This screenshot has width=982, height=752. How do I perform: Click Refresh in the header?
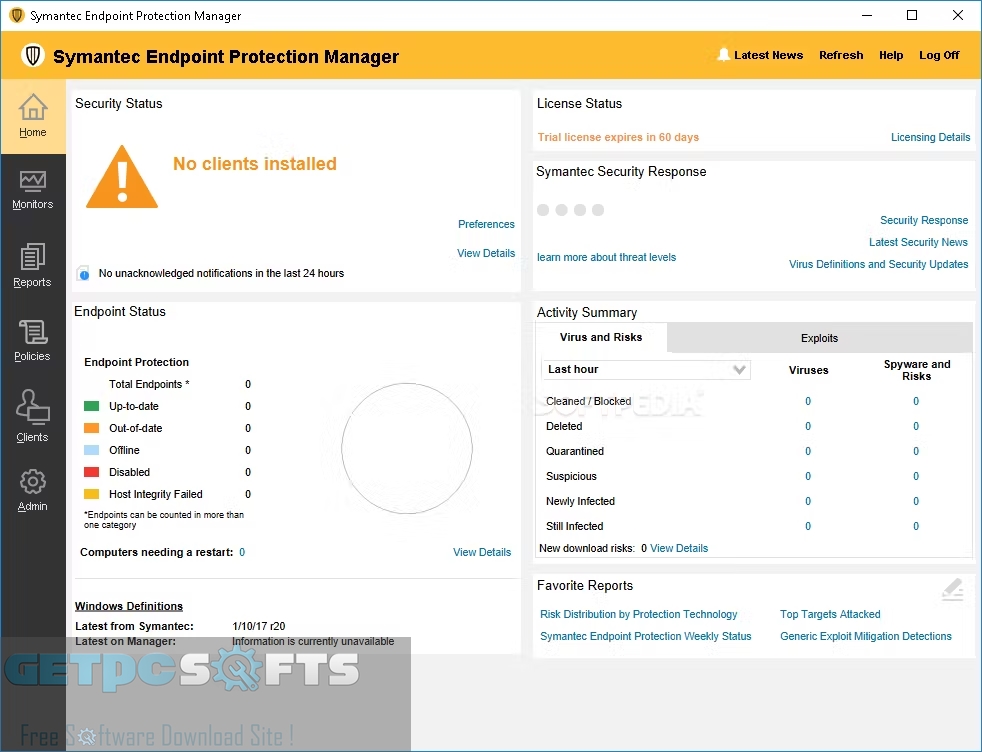[841, 55]
